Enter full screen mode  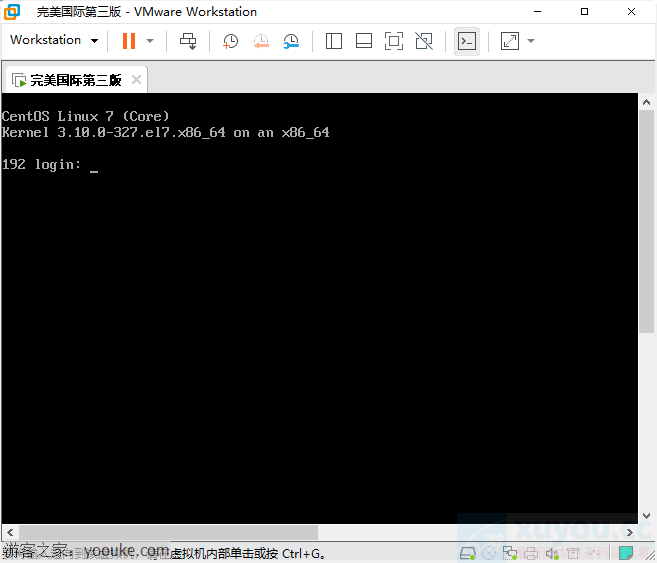pos(394,41)
